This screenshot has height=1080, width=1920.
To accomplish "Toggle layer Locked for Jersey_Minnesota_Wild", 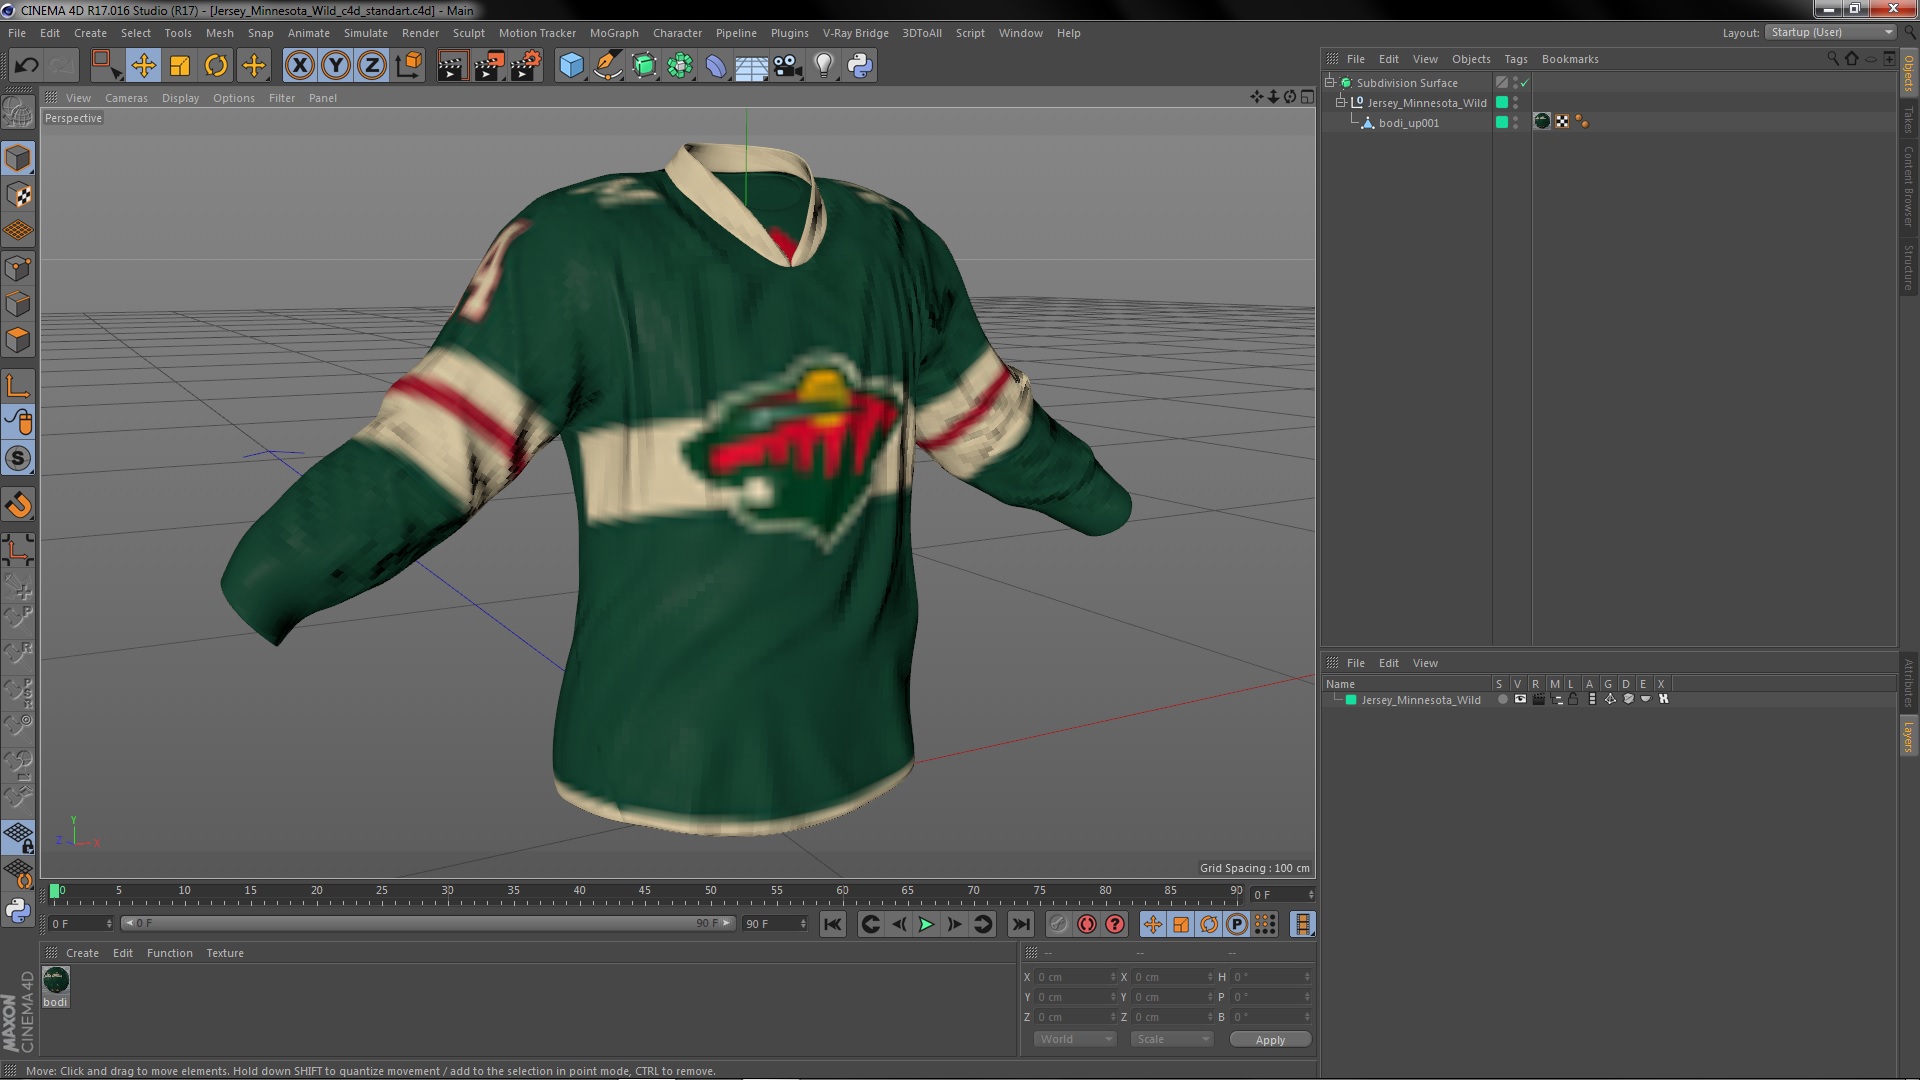I will [1573, 700].
